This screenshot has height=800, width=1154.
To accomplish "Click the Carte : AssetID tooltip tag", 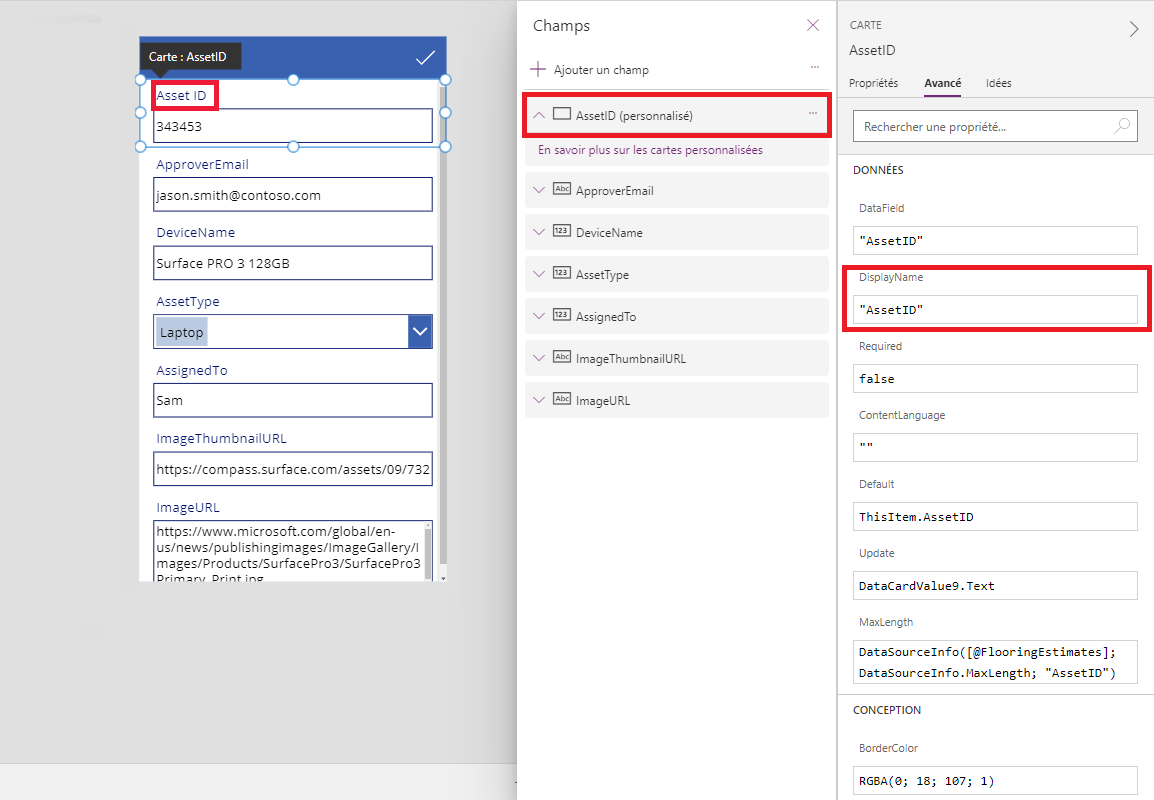I will [x=190, y=57].
